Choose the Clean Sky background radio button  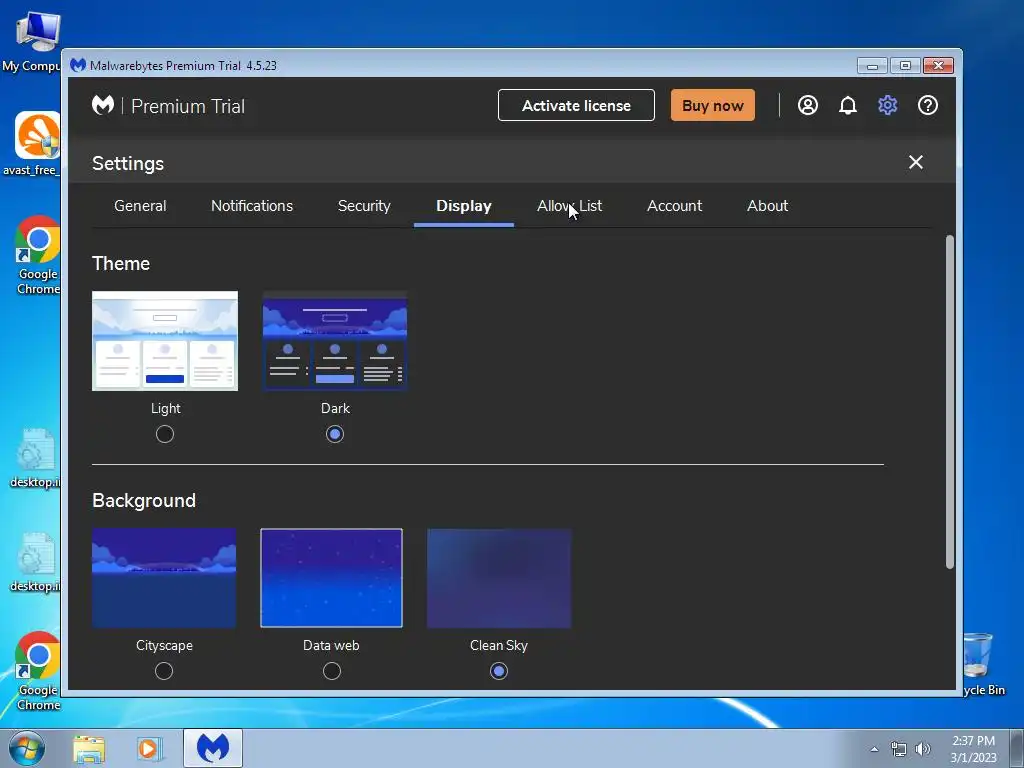click(x=498, y=671)
